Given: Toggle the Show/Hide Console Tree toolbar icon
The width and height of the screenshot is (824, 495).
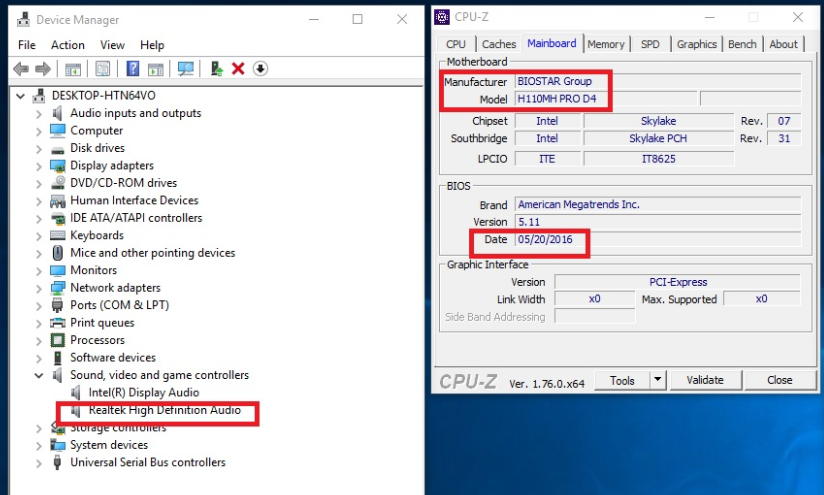Looking at the screenshot, I should click(x=73, y=69).
